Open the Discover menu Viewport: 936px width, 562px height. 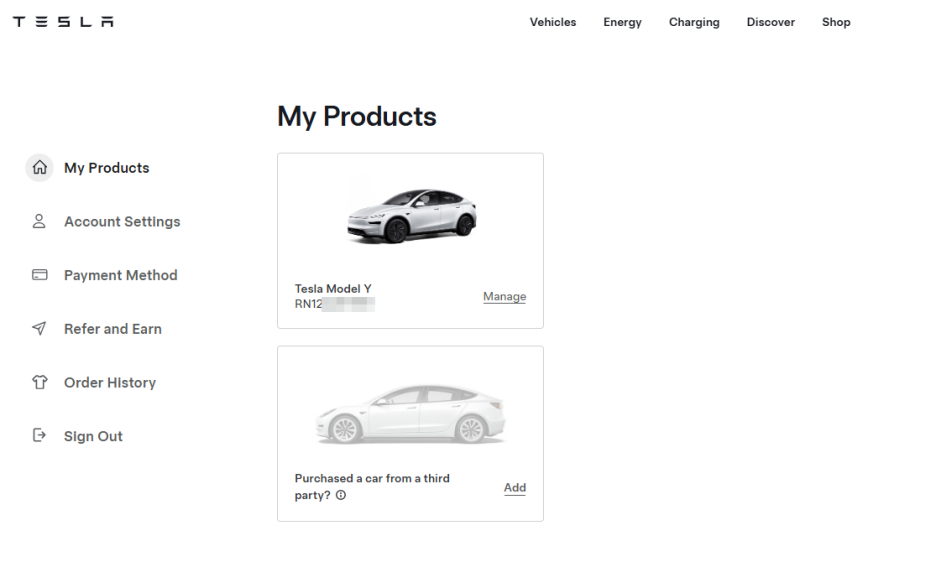(x=771, y=22)
